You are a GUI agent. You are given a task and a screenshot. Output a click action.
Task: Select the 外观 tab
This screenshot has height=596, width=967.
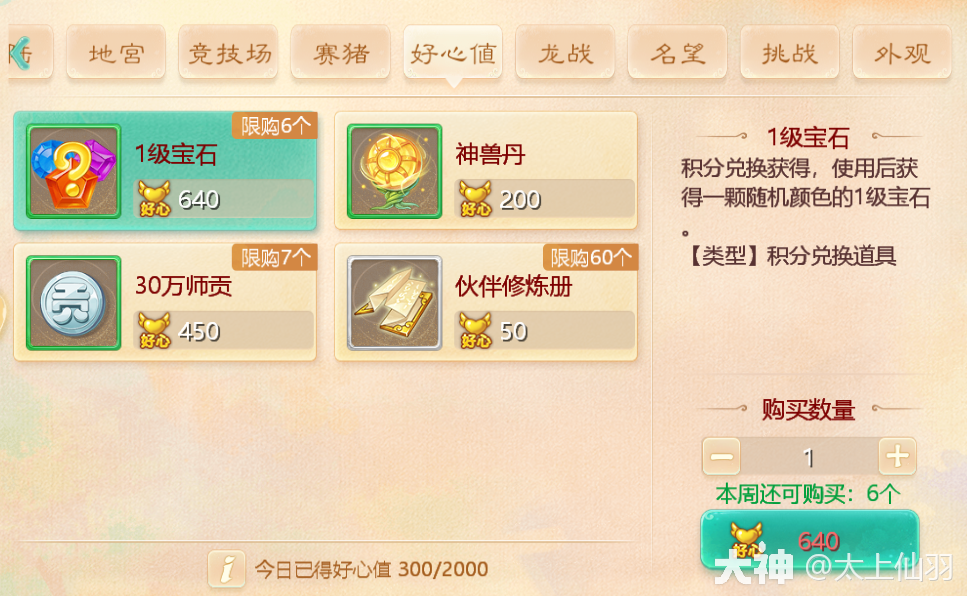[x=902, y=53]
